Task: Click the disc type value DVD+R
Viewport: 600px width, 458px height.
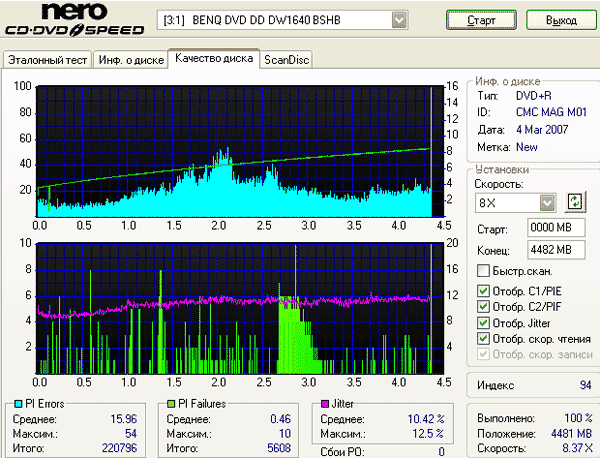Action: point(534,96)
